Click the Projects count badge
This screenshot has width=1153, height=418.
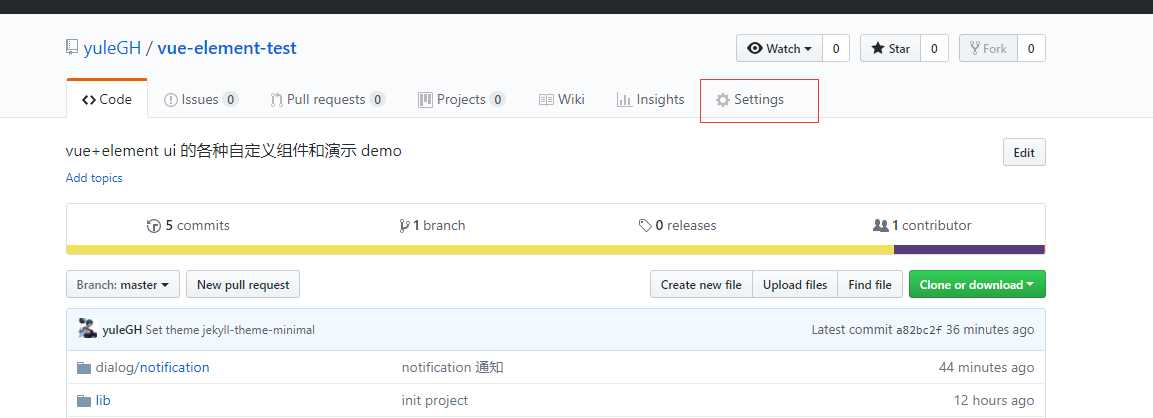tap(498, 99)
